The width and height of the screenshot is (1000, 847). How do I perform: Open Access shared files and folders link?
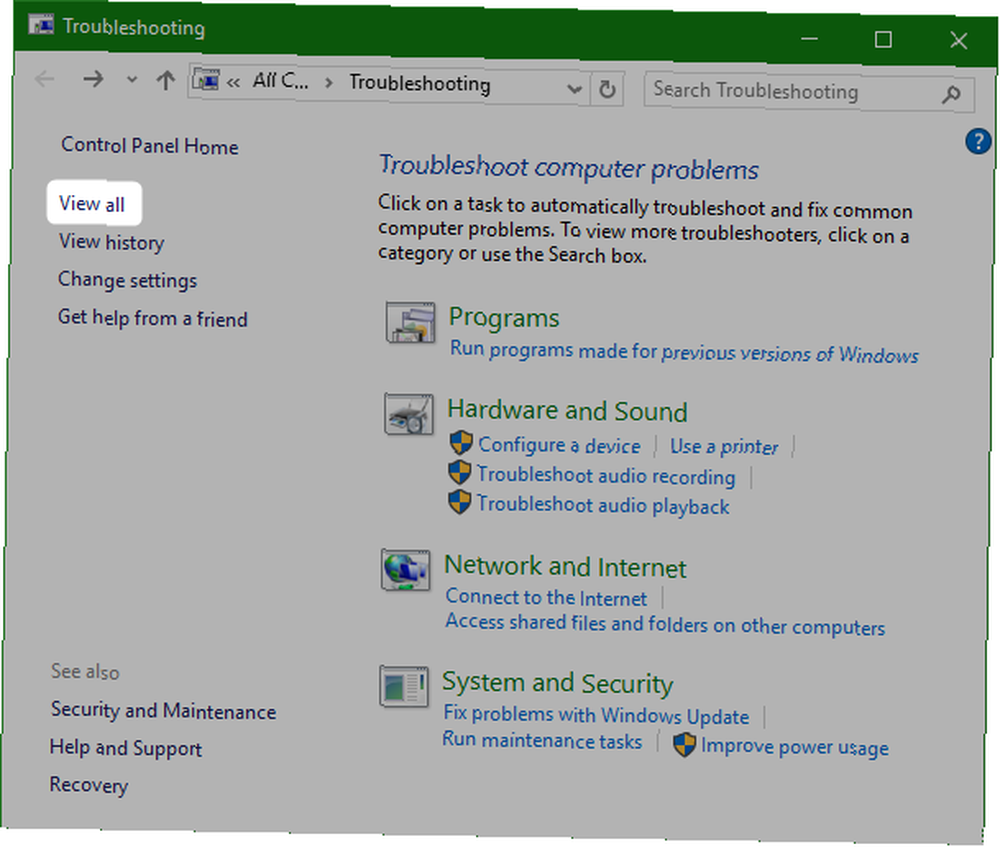665,624
